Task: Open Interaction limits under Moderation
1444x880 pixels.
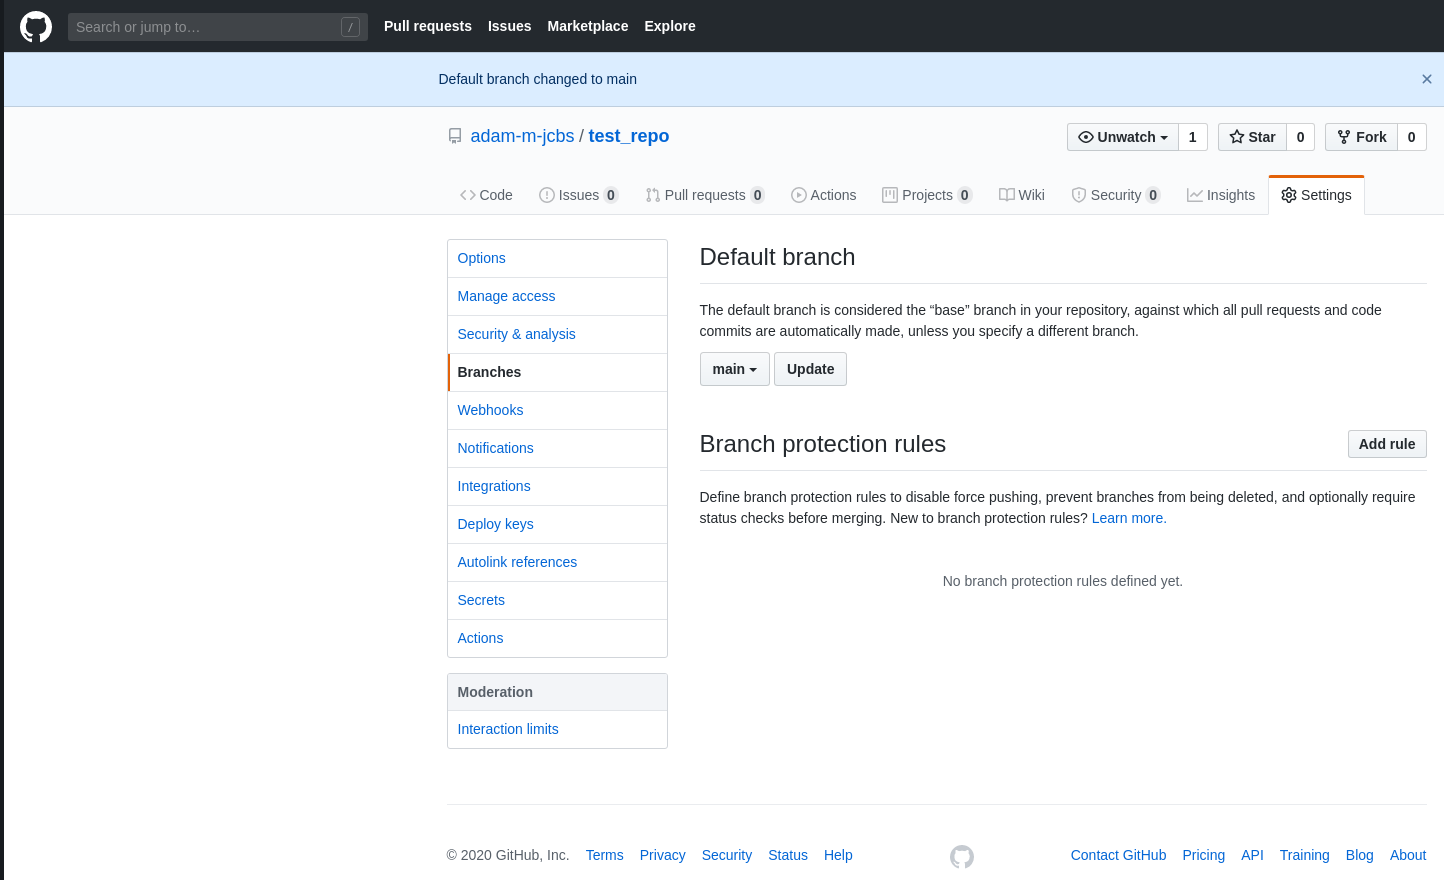Action: tap(557, 729)
